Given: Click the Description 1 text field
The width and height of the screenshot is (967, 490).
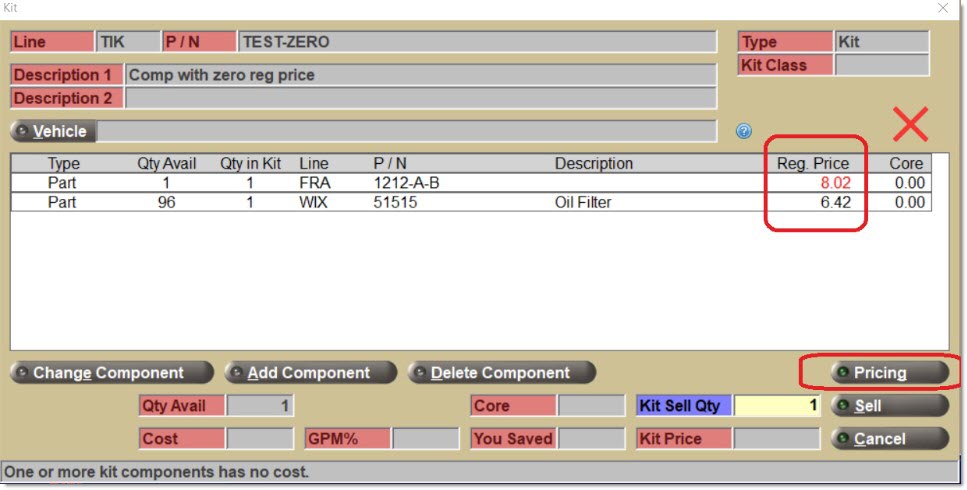Looking at the screenshot, I should tap(420, 75).
